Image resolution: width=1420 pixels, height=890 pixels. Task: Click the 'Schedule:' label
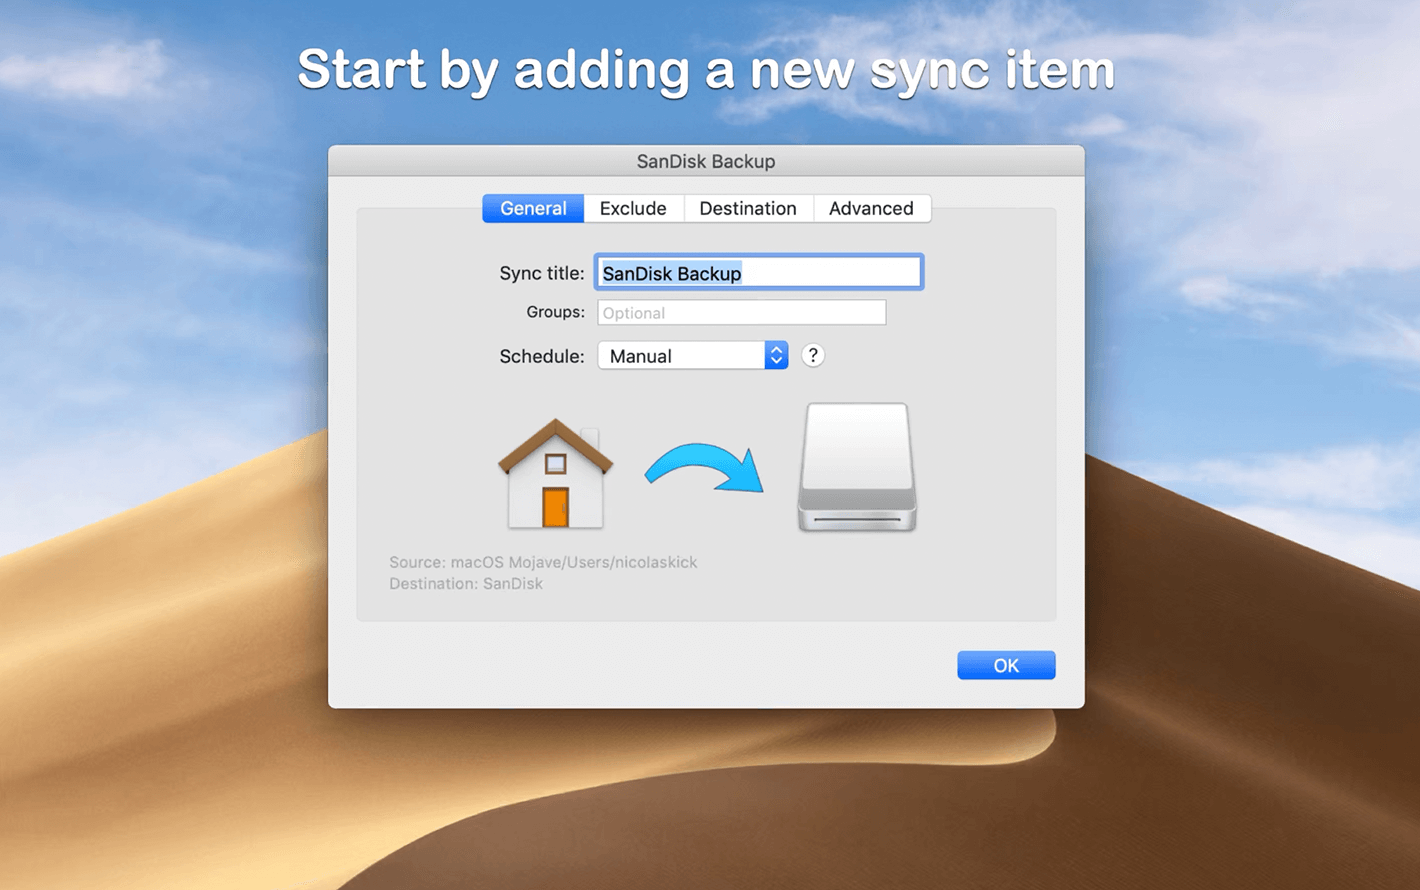coord(542,356)
